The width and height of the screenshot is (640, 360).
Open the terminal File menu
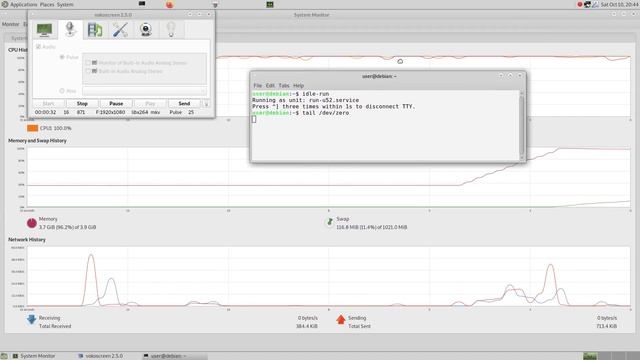click(258, 85)
